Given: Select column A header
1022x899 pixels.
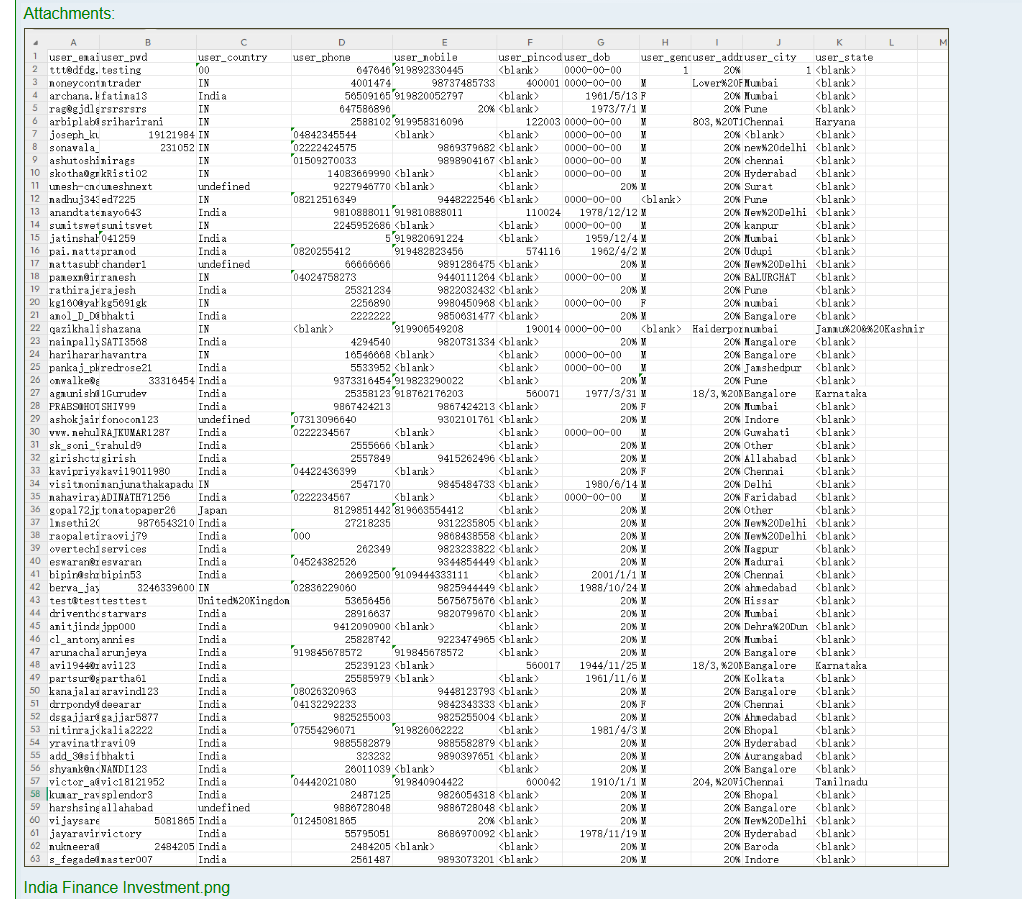Looking at the screenshot, I should tap(73, 43).
